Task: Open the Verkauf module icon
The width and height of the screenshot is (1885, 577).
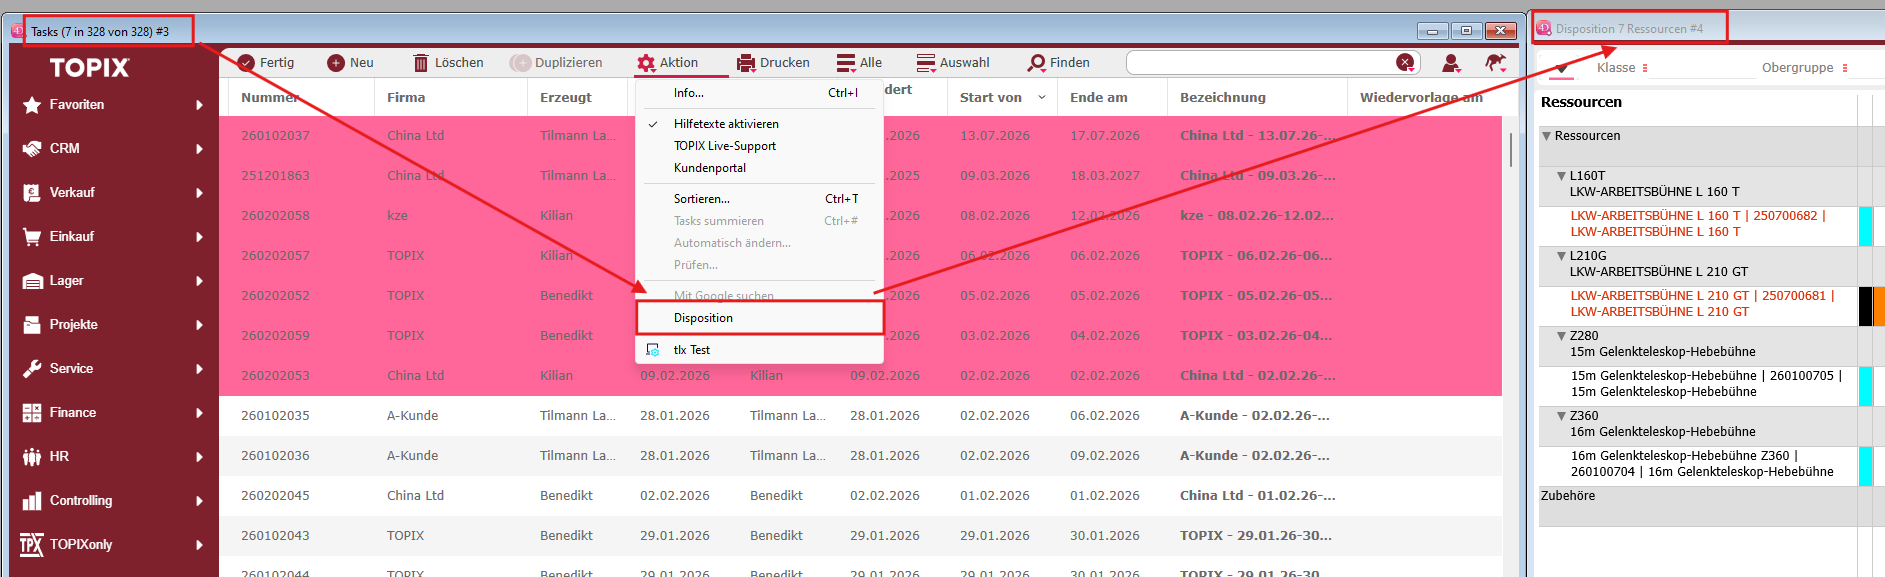Action: click(x=32, y=193)
